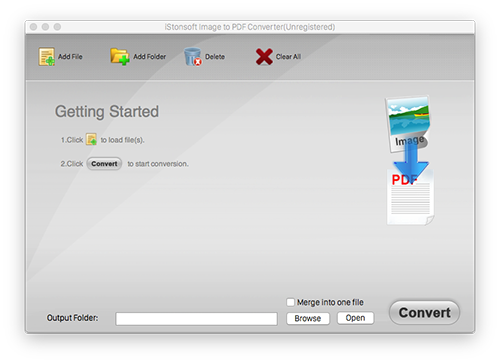This screenshot has width=500, height=363.
Task: Close the window with the leftmost title bar button
Action: (33, 27)
